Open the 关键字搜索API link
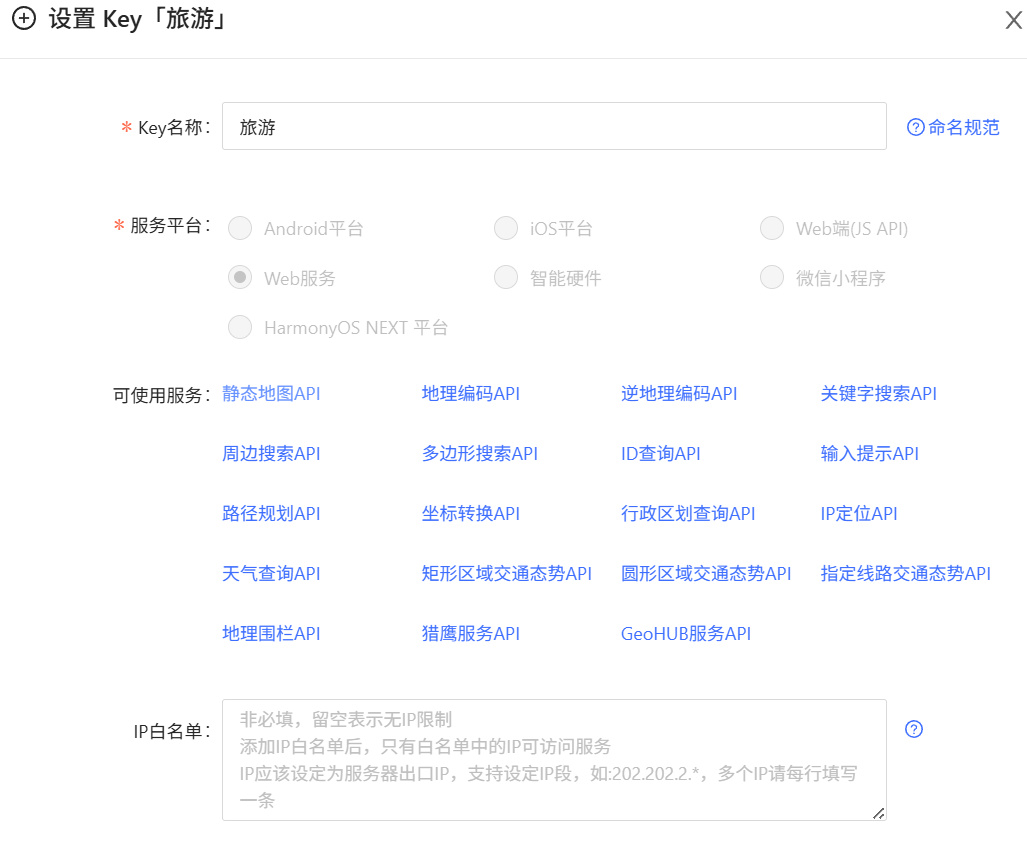Viewport: 1027px width, 844px height. coord(878,394)
